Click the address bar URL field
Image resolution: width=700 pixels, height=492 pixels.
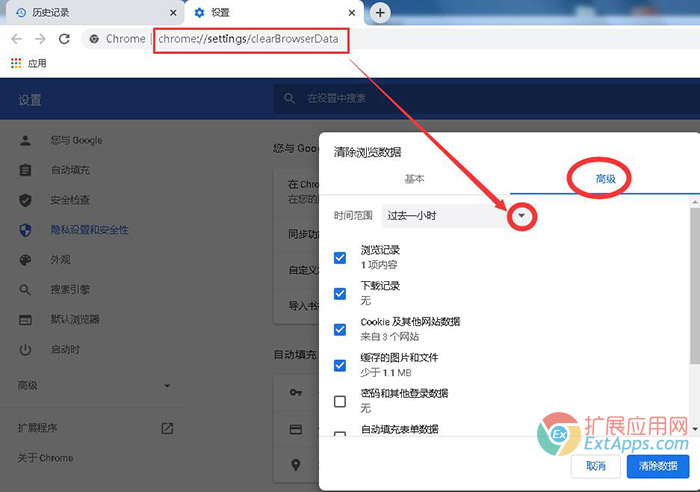coord(249,39)
